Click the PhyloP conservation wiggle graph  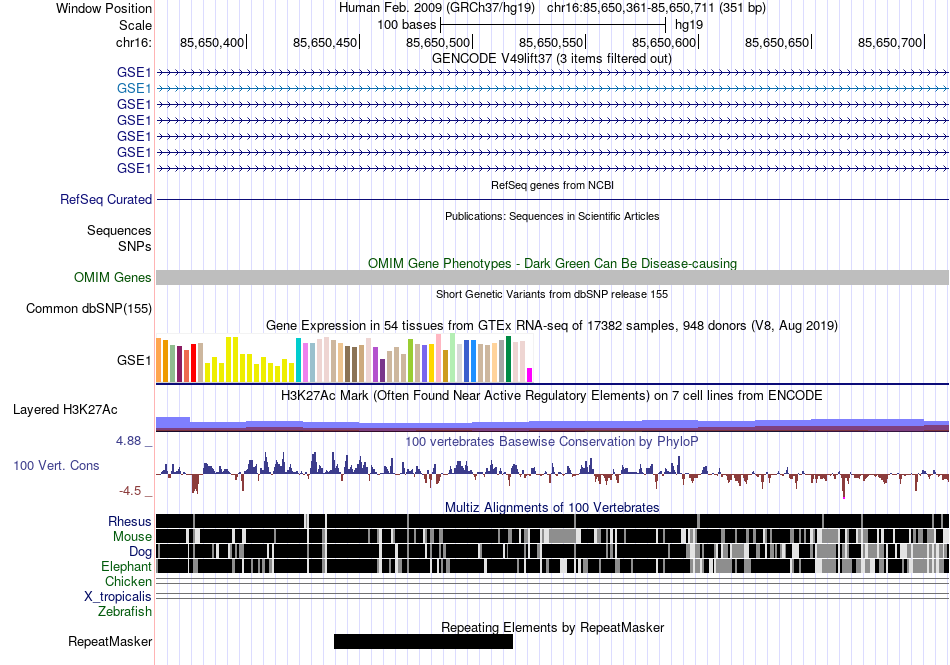click(x=552, y=474)
